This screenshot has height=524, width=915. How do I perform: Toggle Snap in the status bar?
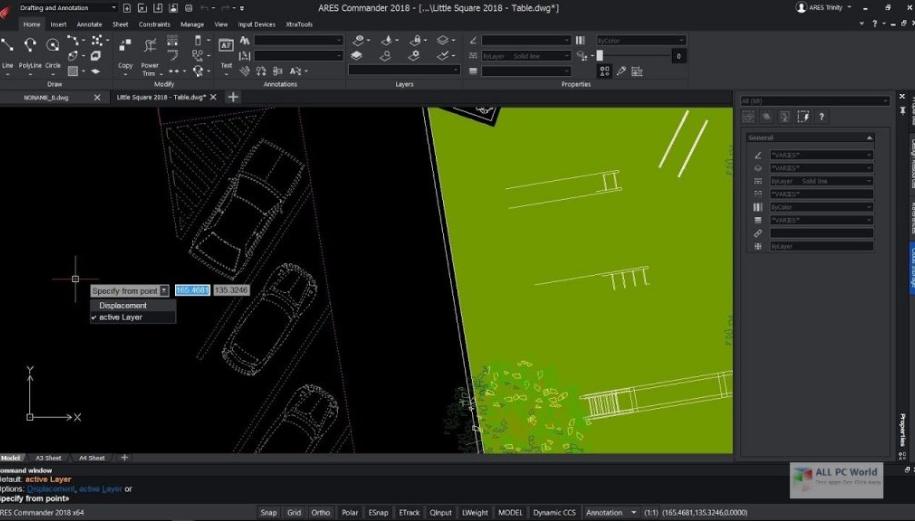(x=268, y=512)
